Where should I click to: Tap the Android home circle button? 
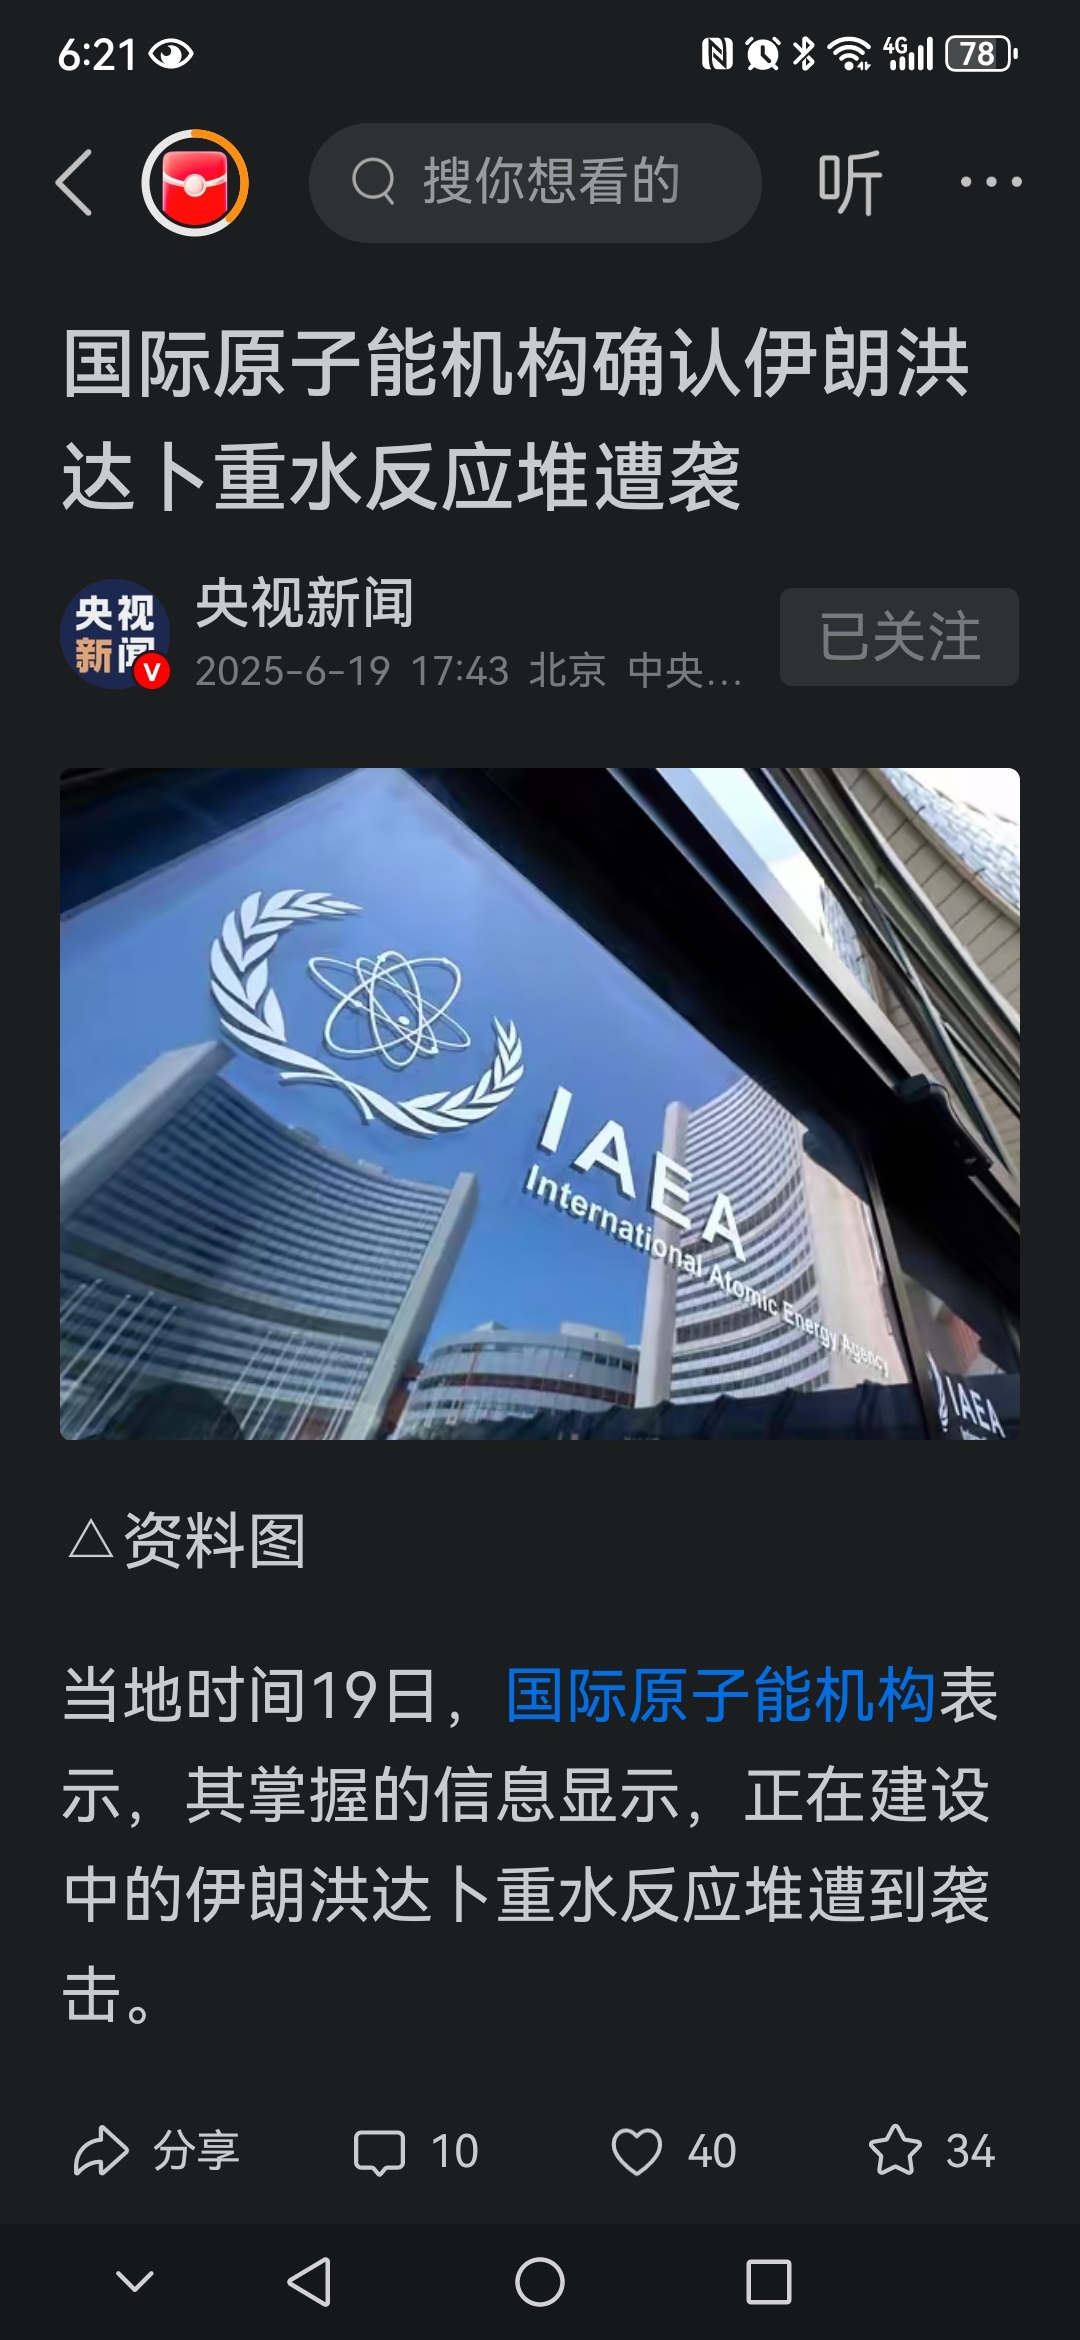540,2282
